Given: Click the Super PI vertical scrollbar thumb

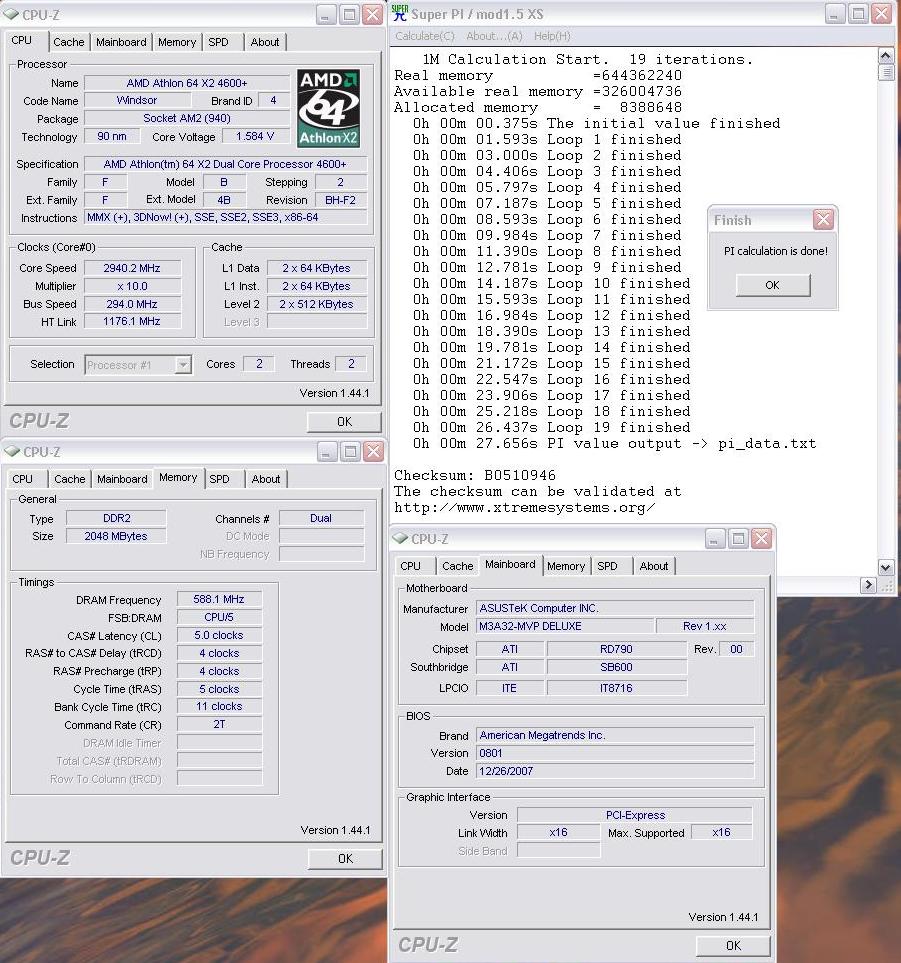Looking at the screenshot, I should click(x=885, y=72).
